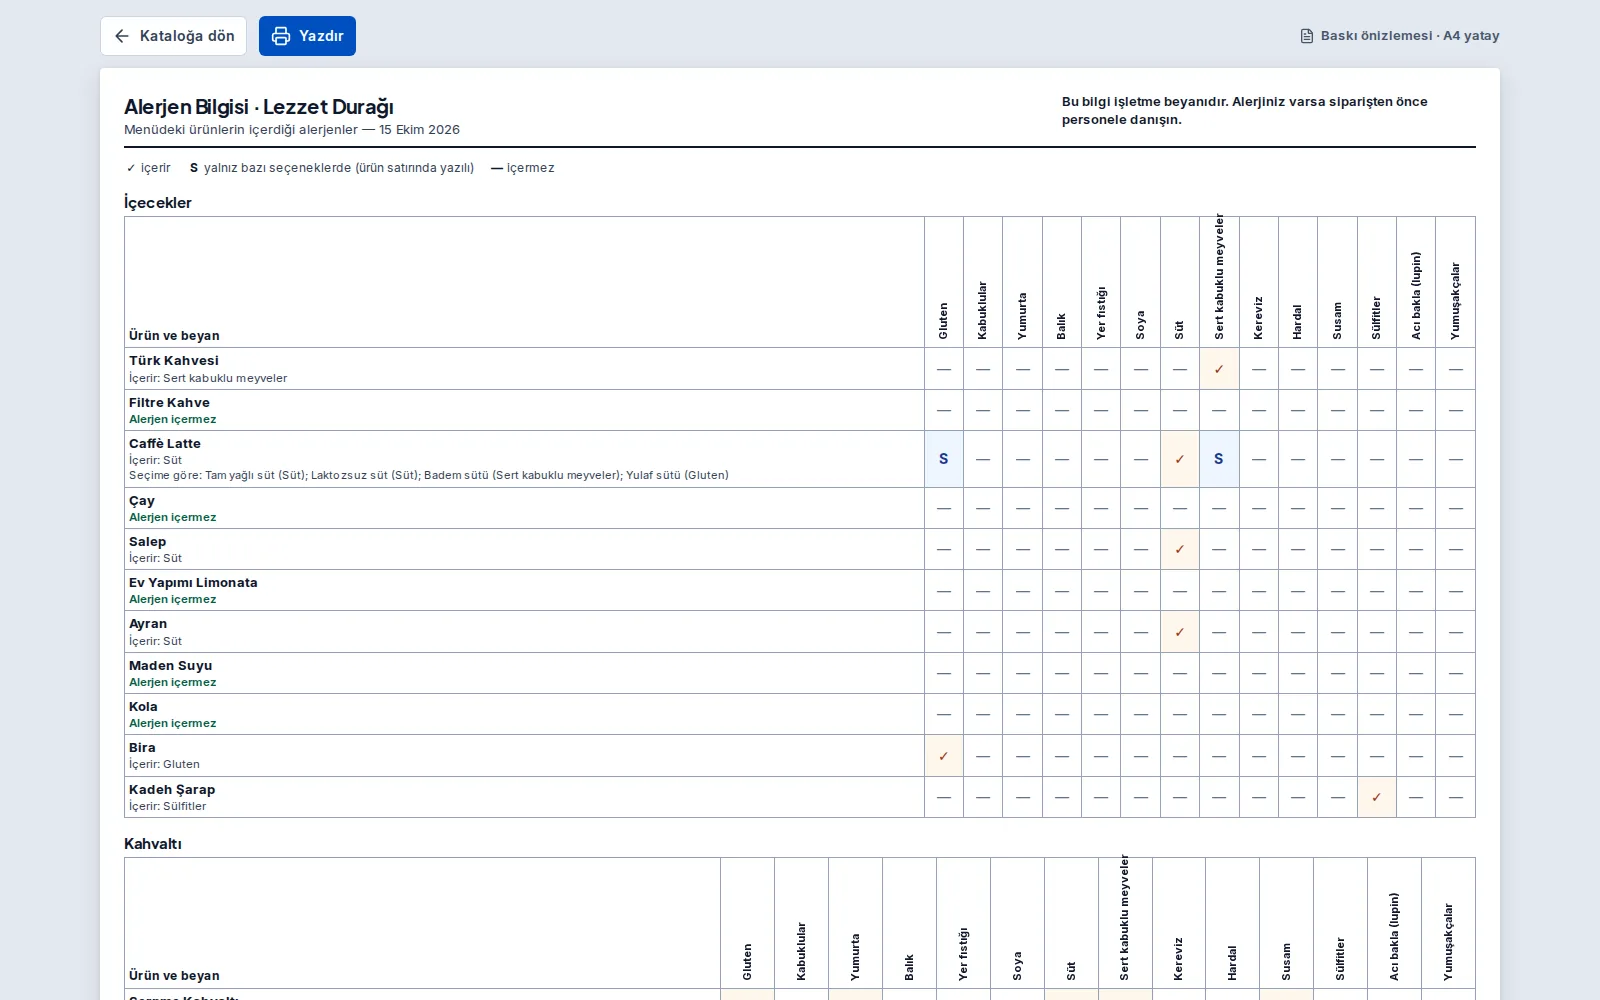Click the document icon beside Baskı önizlemesi

pyautogui.click(x=1307, y=36)
